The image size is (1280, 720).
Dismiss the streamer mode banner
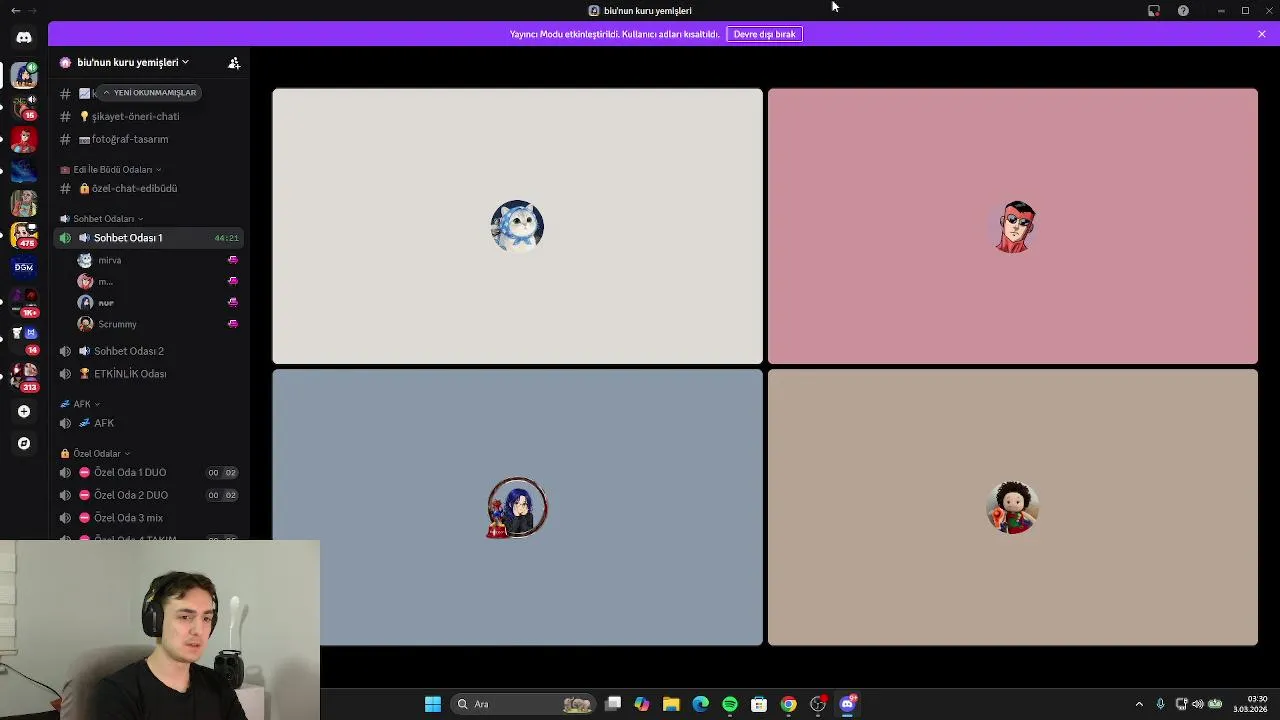[x=1262, y=34]
